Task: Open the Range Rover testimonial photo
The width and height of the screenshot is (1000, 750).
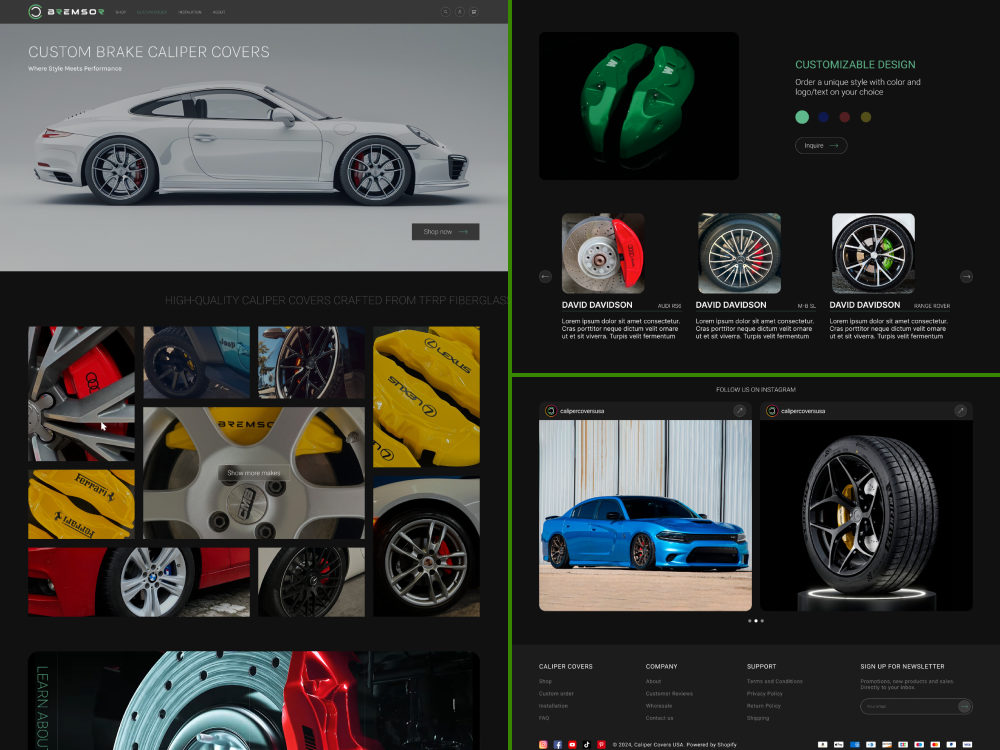Action: [x=873, y=253]
